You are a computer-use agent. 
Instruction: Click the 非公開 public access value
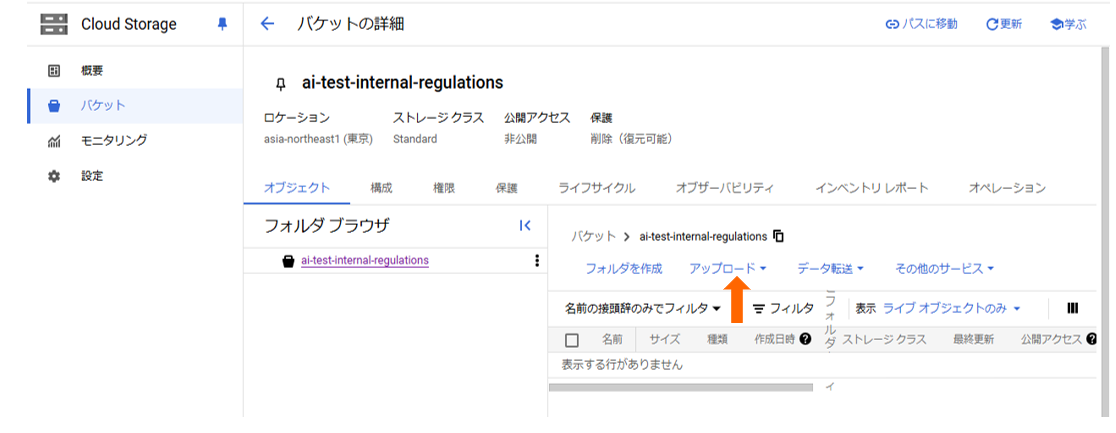click(520, 140)
